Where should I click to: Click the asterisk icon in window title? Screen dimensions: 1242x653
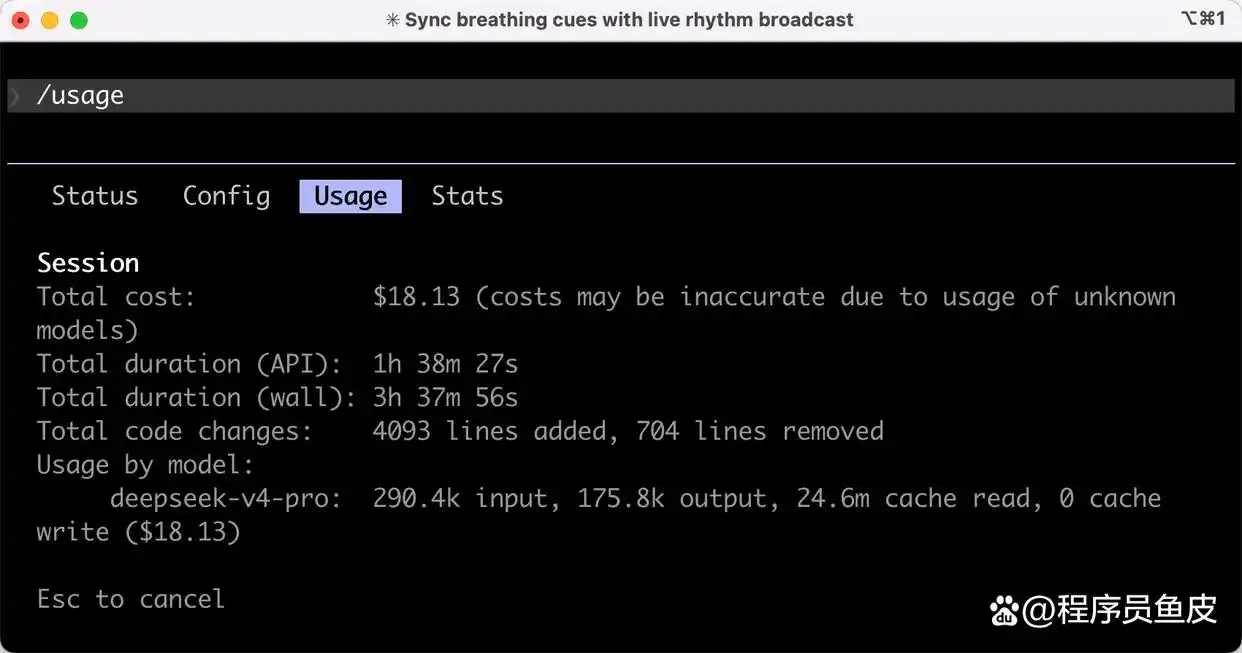point(392,20)
